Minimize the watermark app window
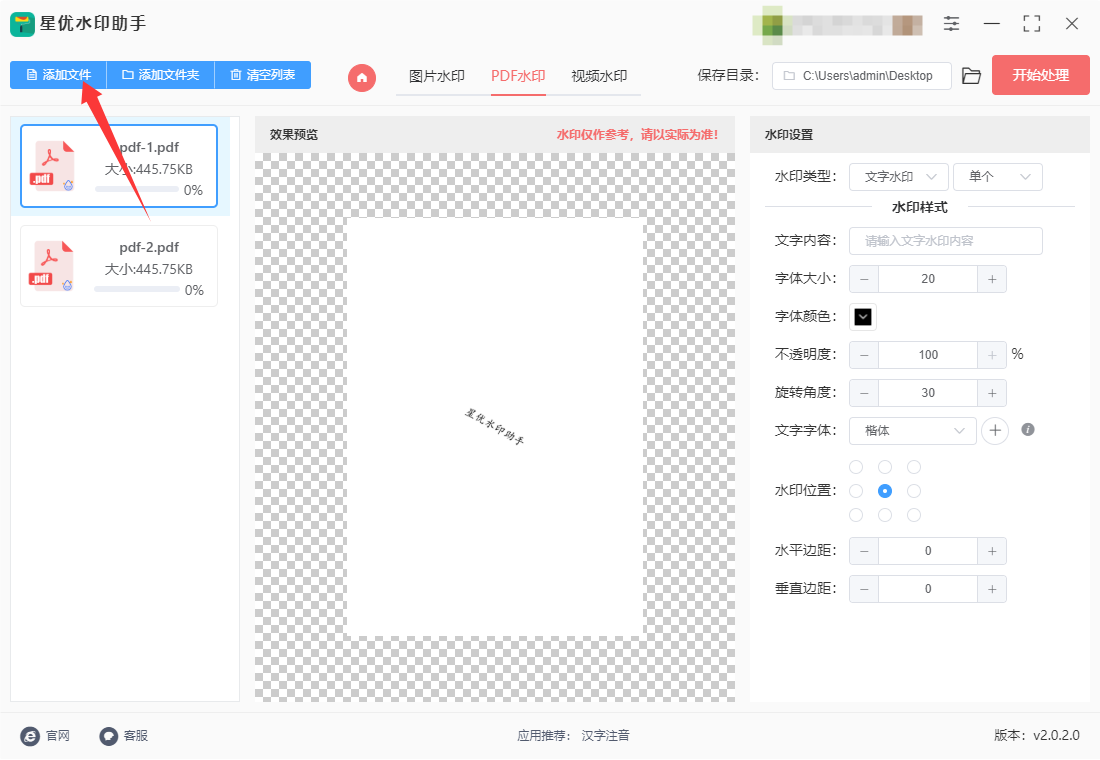 [x=991, y=23]
